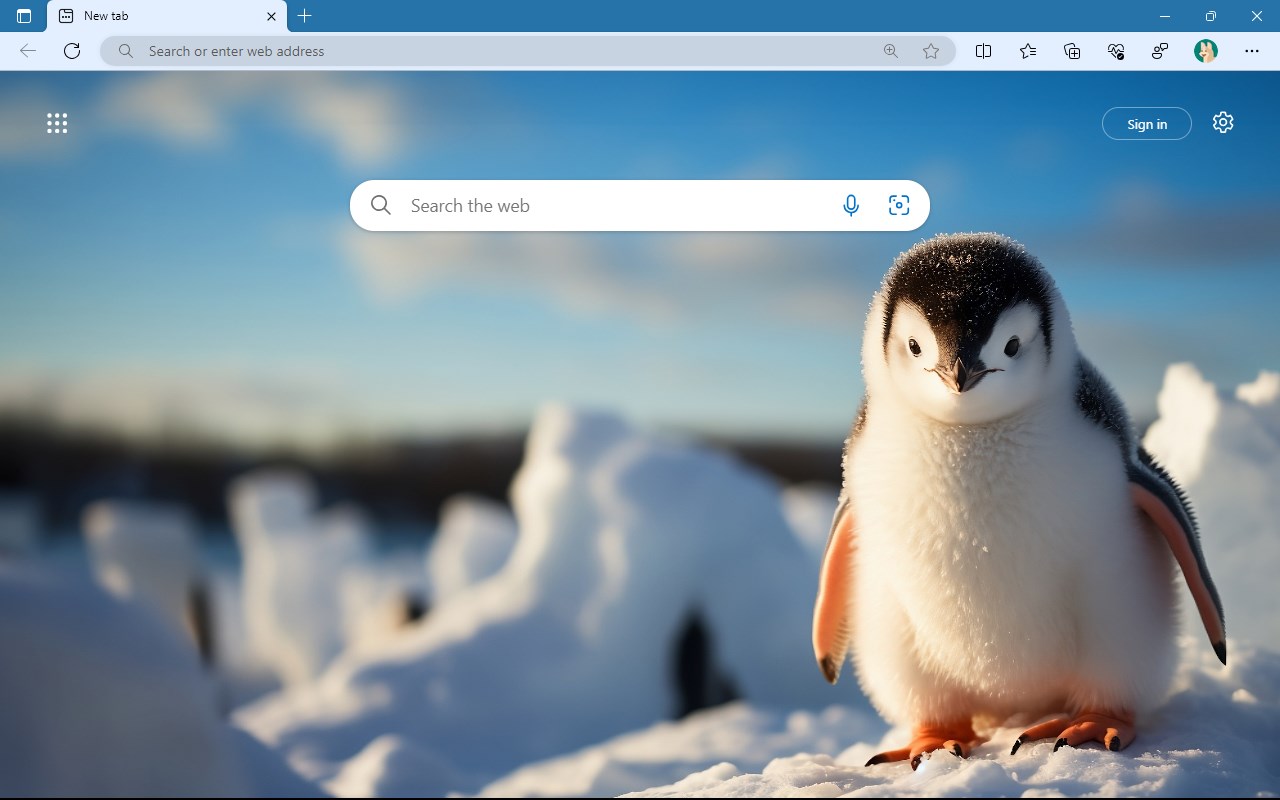
Task: Restore down the browser window
Action: (x=1211, y=16)
